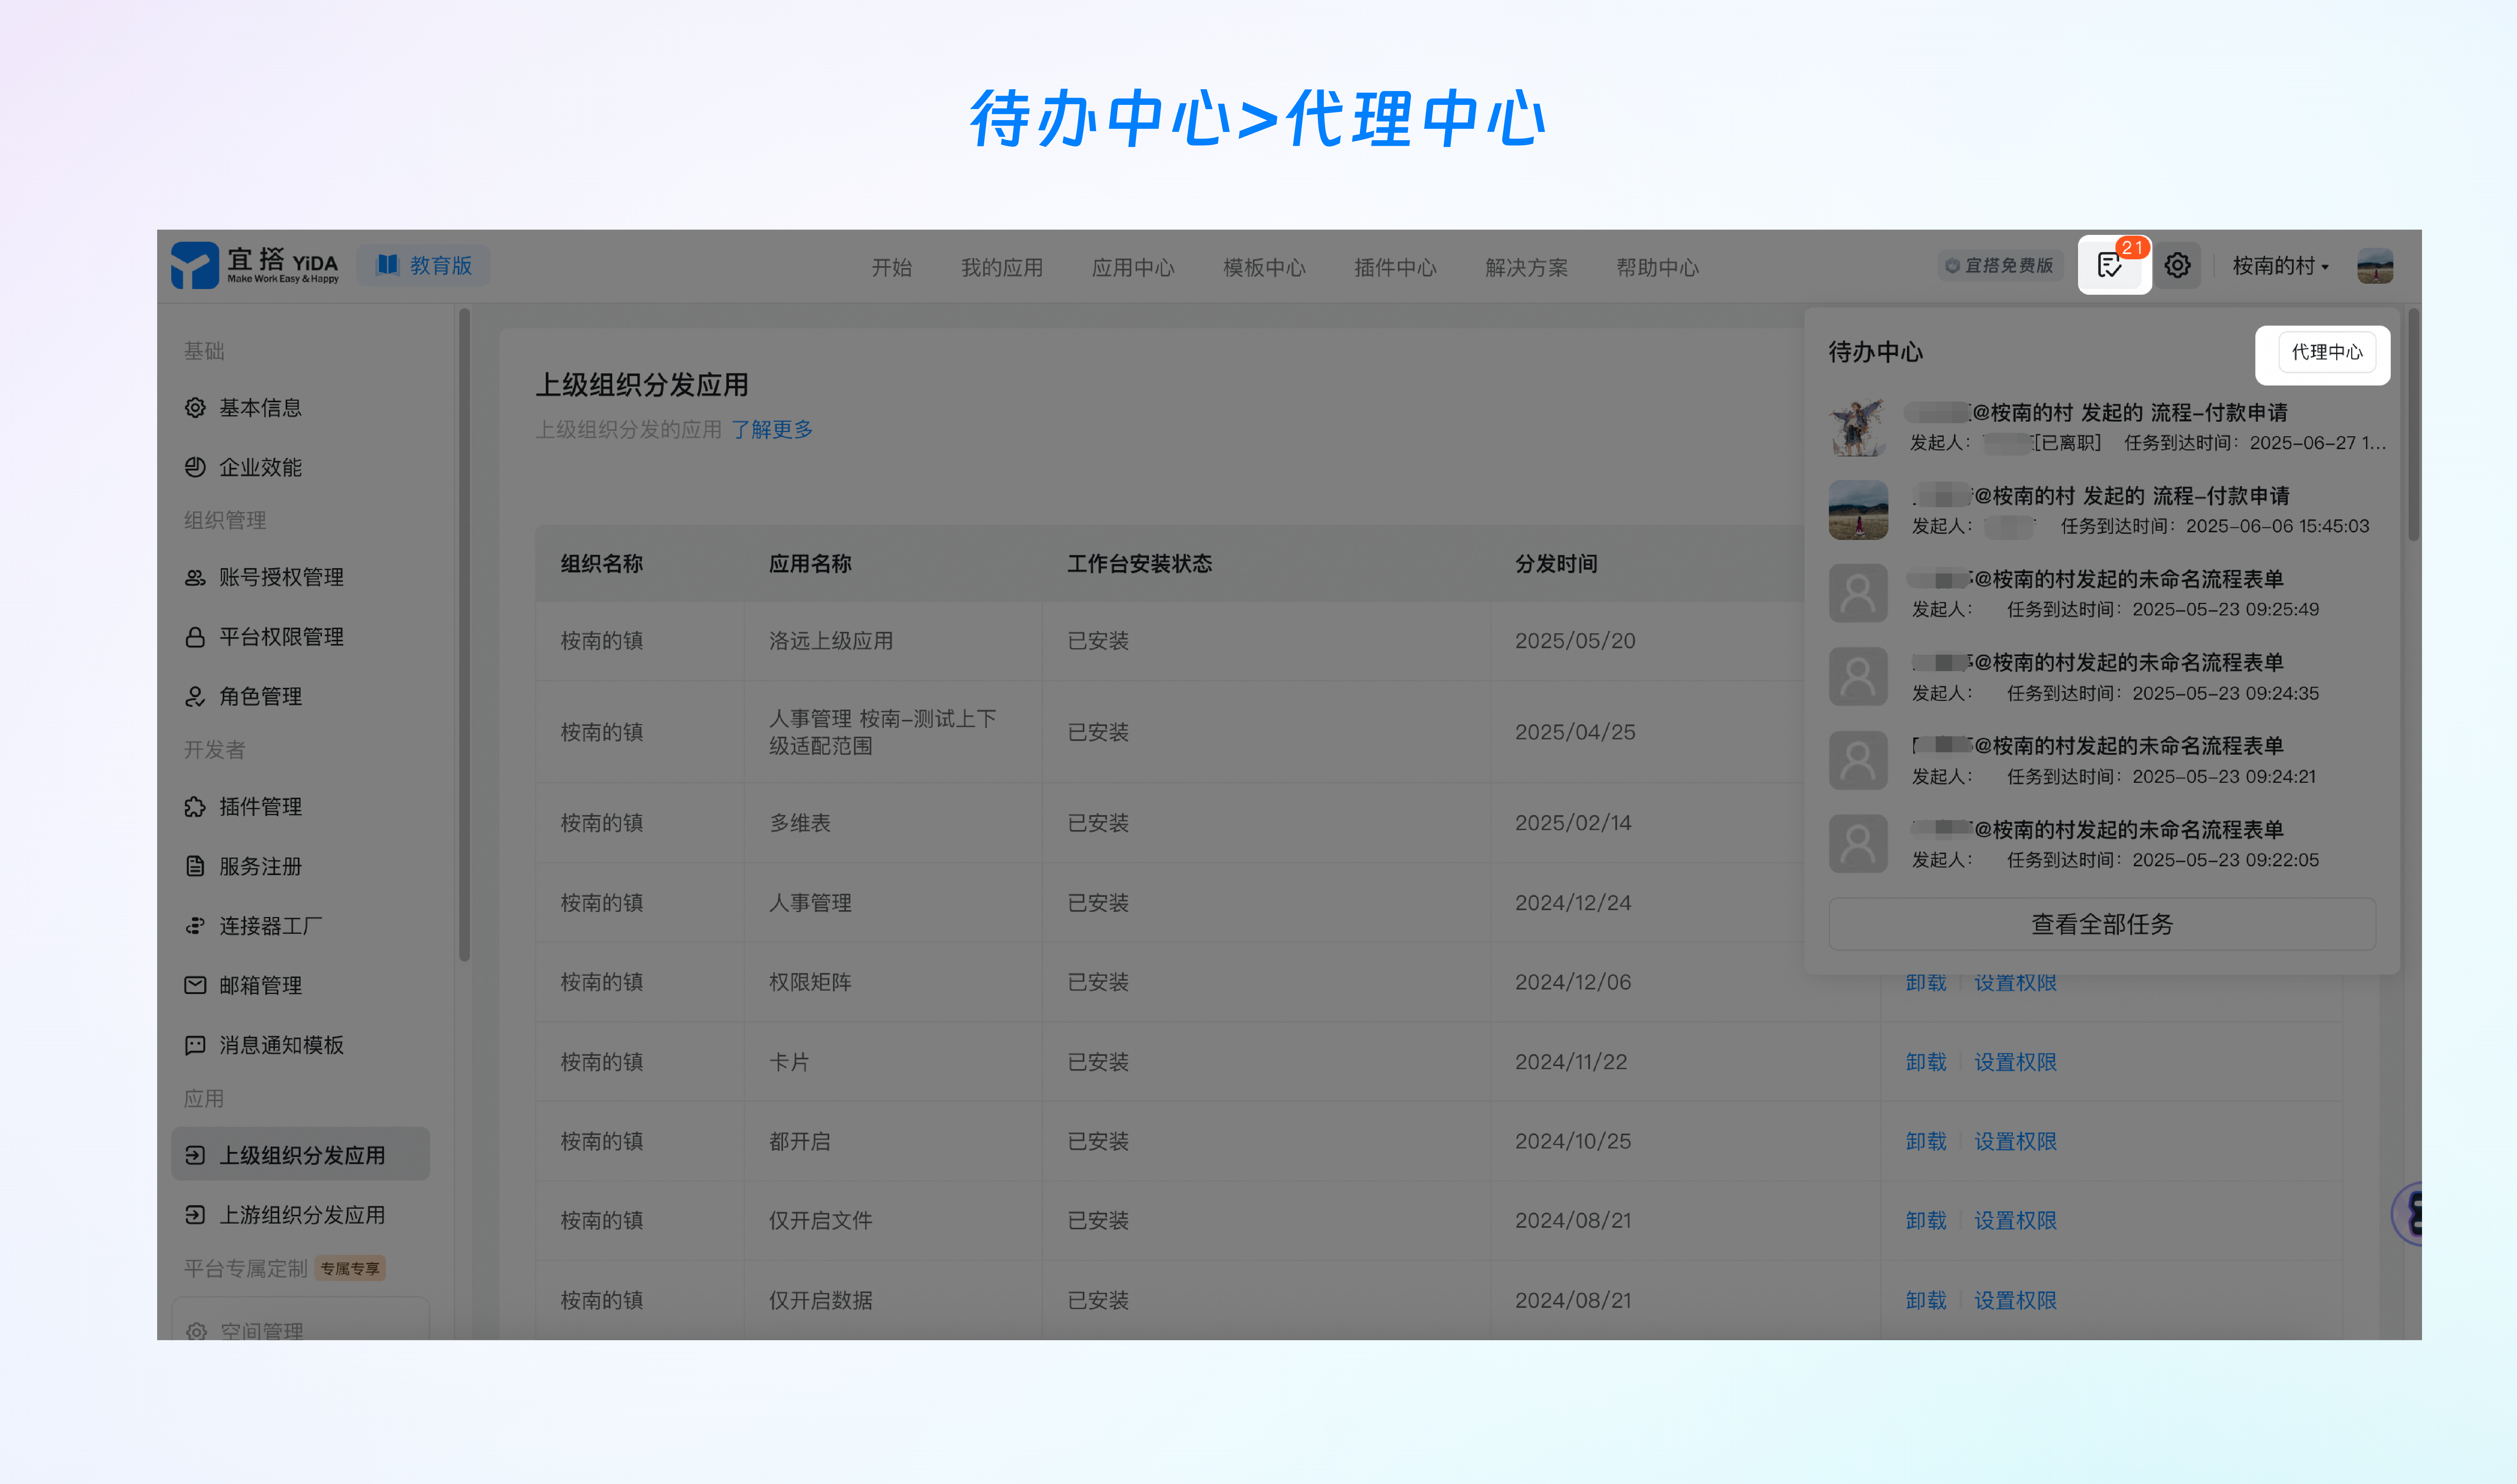Viewport: 2517px width, 1484px height.
Task: Click the 上级组织分发应用 sidebar icon
Action: click(x=195, y=1155)
